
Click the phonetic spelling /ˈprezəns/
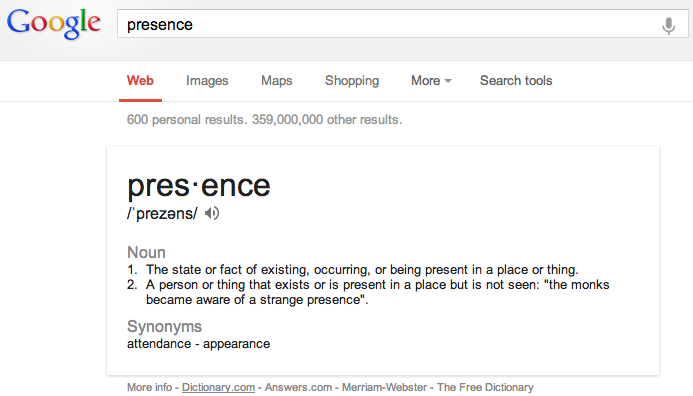[x=162, y=213]
